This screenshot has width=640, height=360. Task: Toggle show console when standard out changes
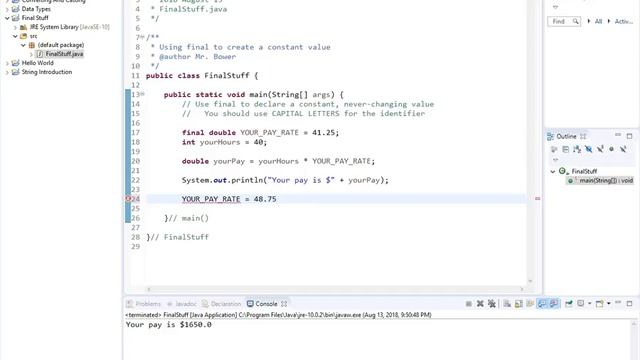pyautogui.click(x=542, y=304)
